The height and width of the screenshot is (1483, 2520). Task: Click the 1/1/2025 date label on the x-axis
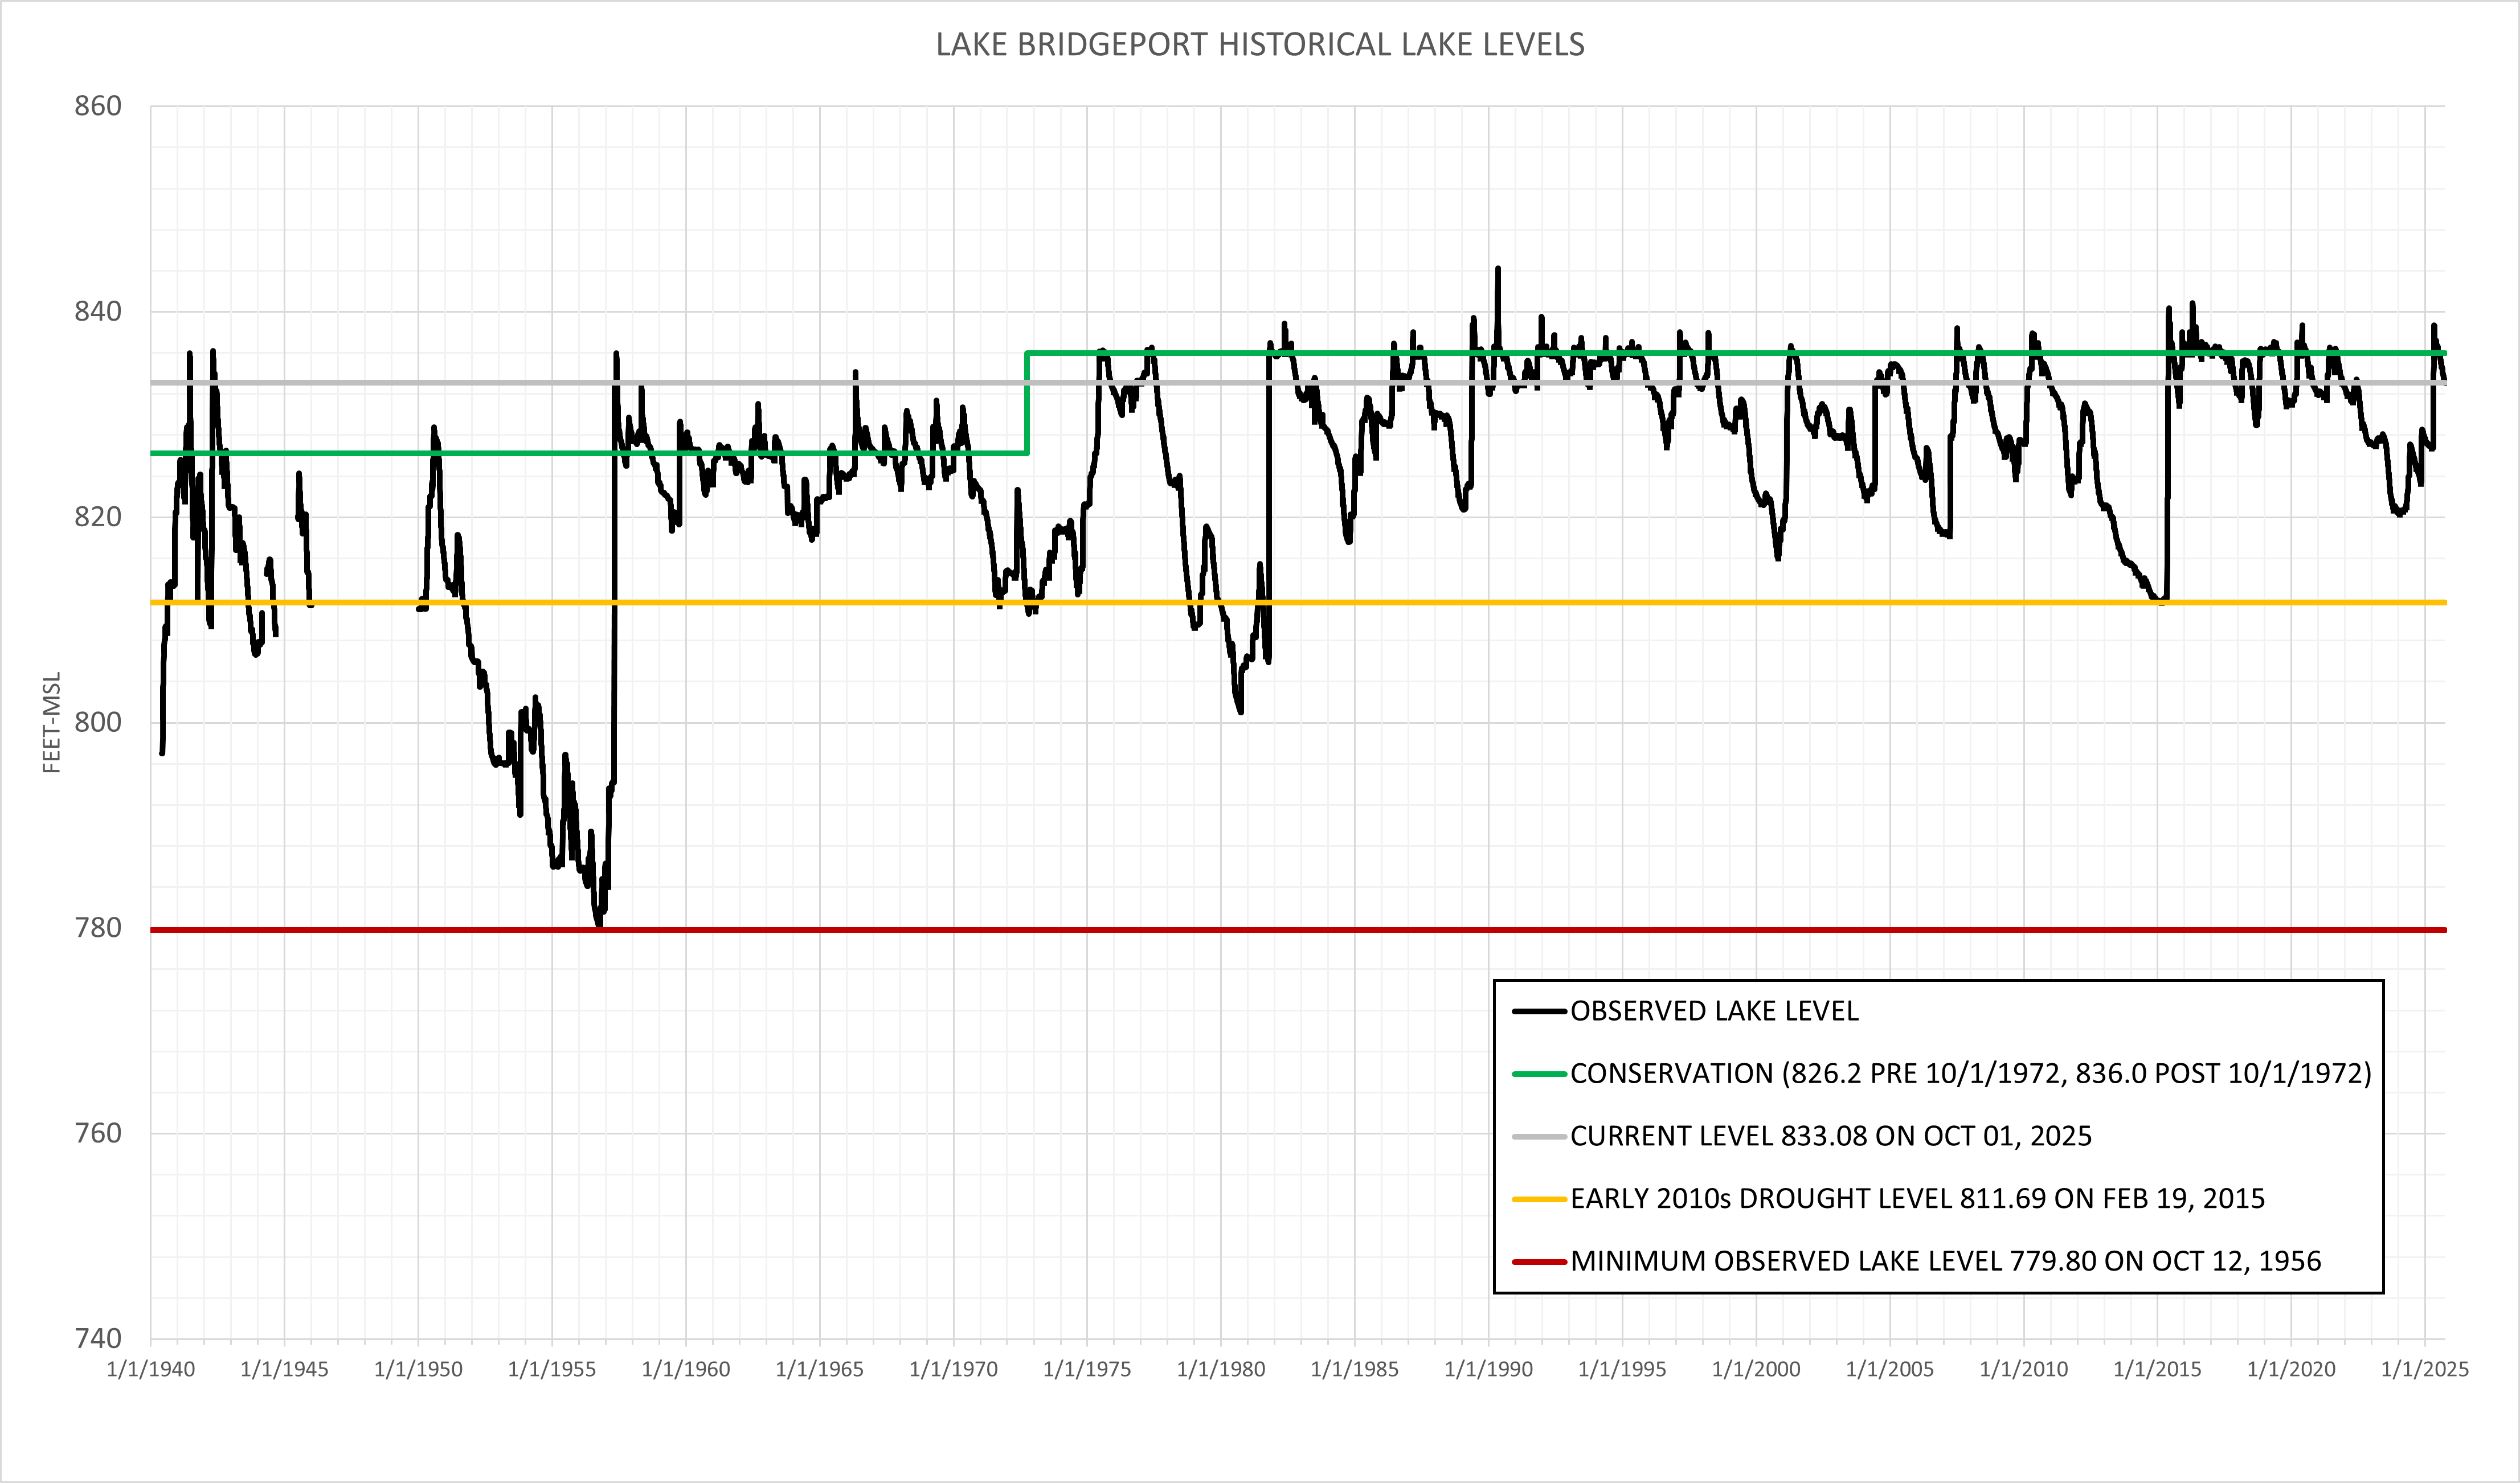point(2424,1369)
